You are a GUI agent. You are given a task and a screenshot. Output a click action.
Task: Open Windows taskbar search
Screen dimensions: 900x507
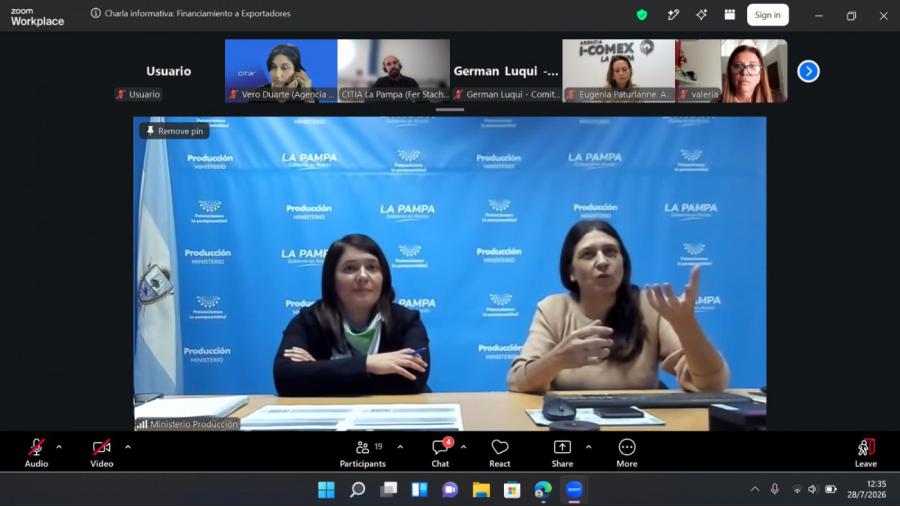pos(358,490)
